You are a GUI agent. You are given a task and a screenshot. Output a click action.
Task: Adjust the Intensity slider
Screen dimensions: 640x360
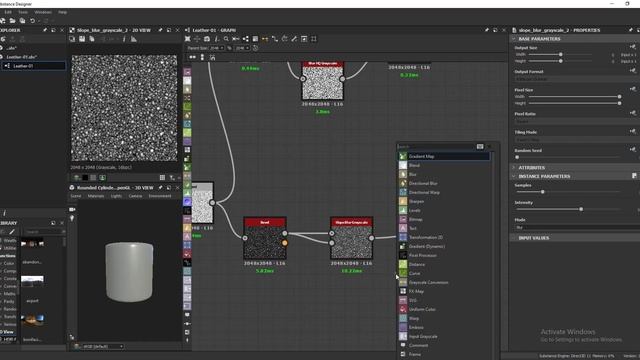[x=581, y=209]
